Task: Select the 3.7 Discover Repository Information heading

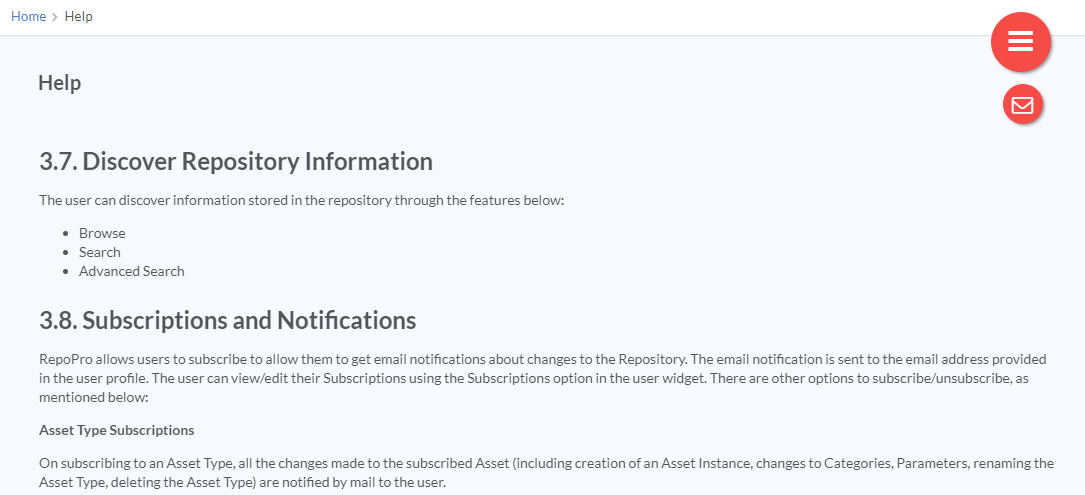Action: [236, 161]
